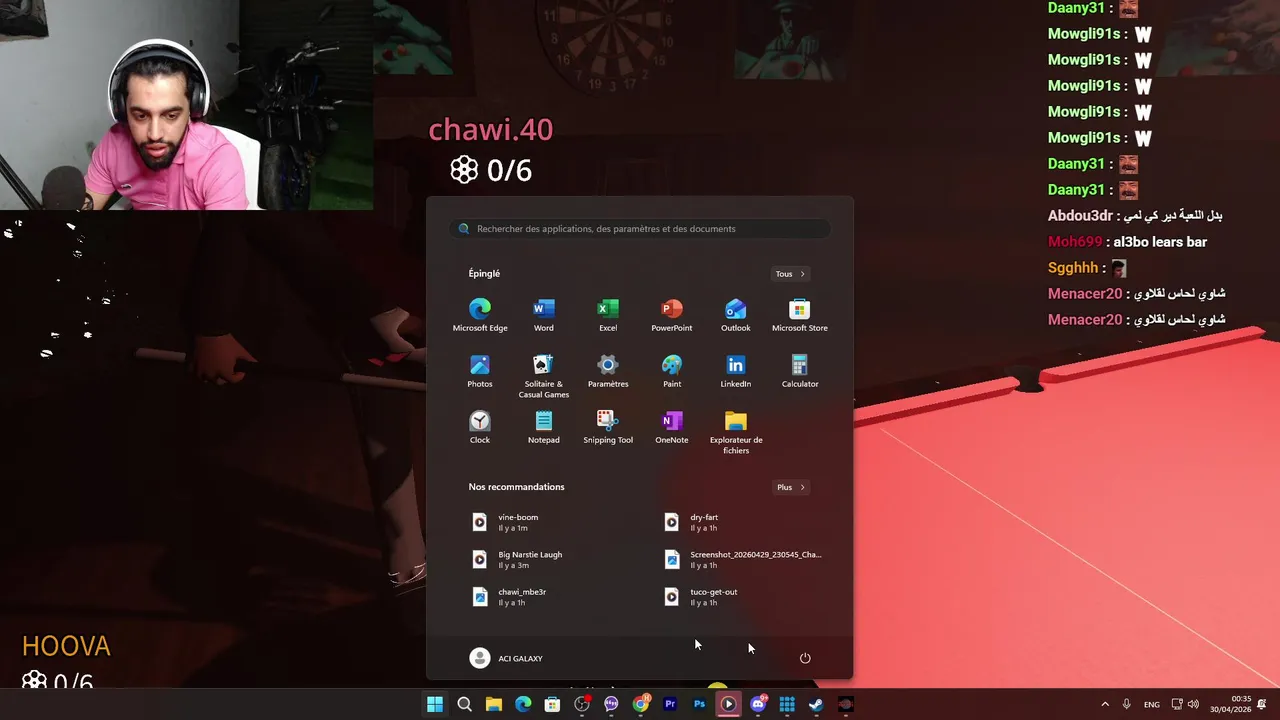The width and height of the screenshot is (1280, 720).
Task: Open the Snipping Tool
Action: tap(608, 427)
